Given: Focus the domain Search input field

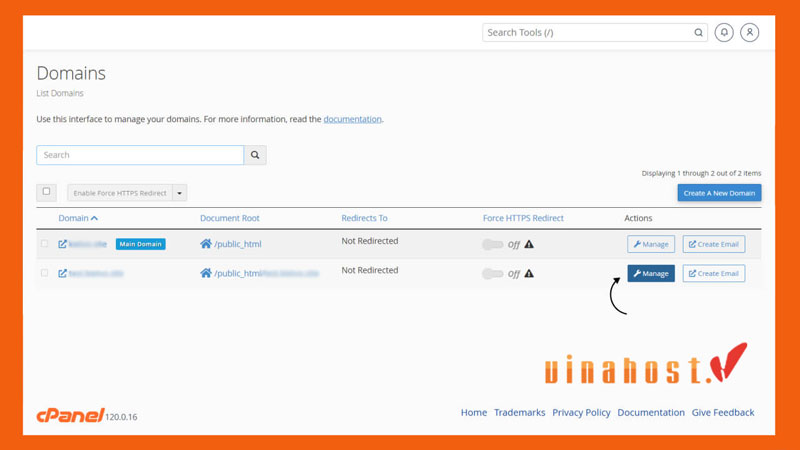Looking at the screenshot, I should click(140, 155).
